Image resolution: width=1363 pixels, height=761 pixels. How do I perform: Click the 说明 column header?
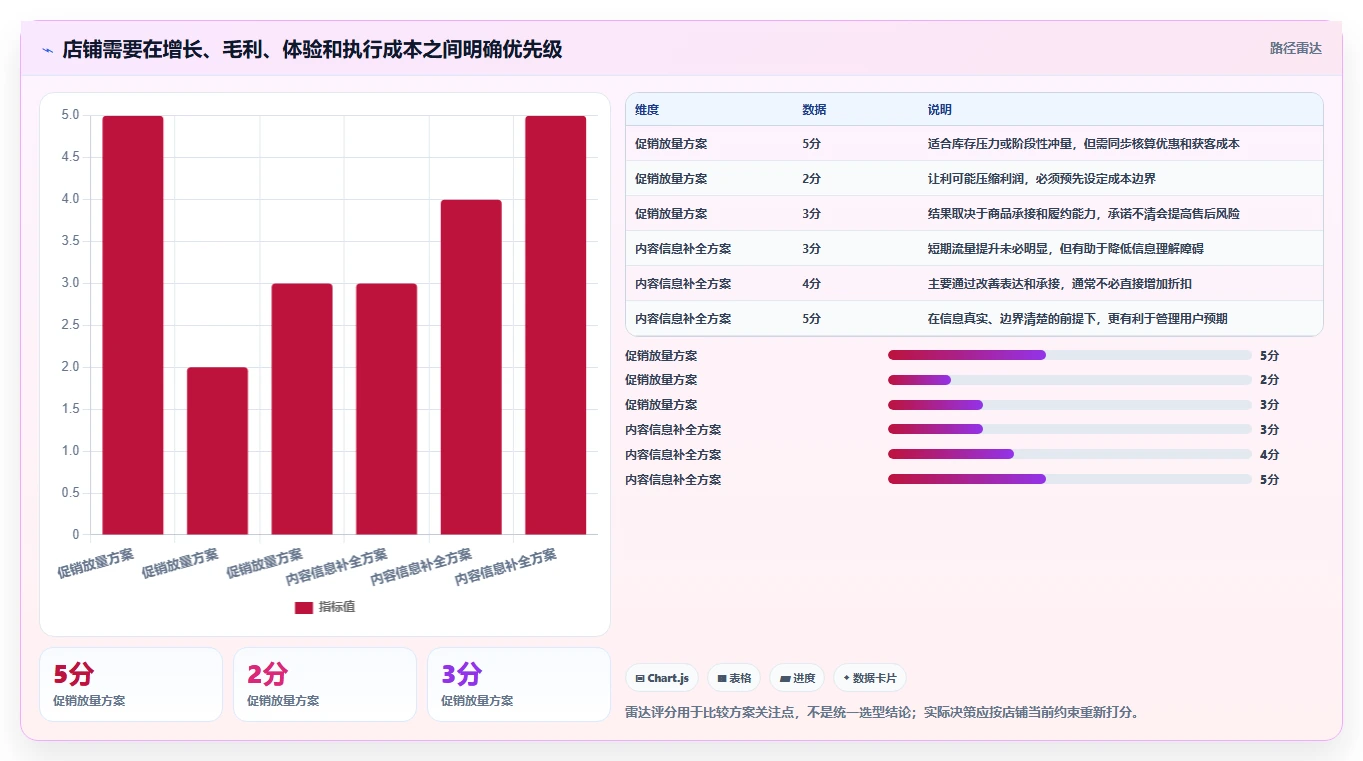940,110
